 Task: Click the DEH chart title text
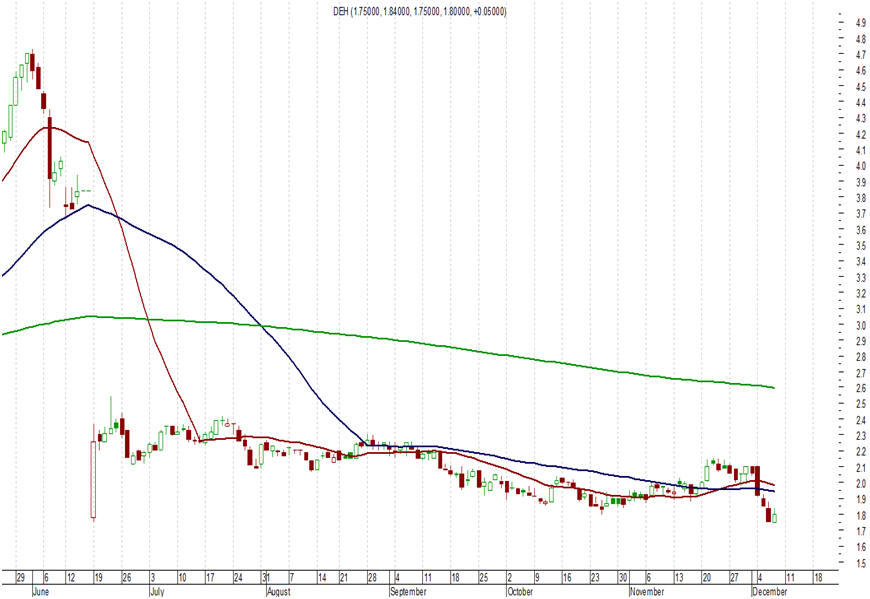click(x=419, y=11)
